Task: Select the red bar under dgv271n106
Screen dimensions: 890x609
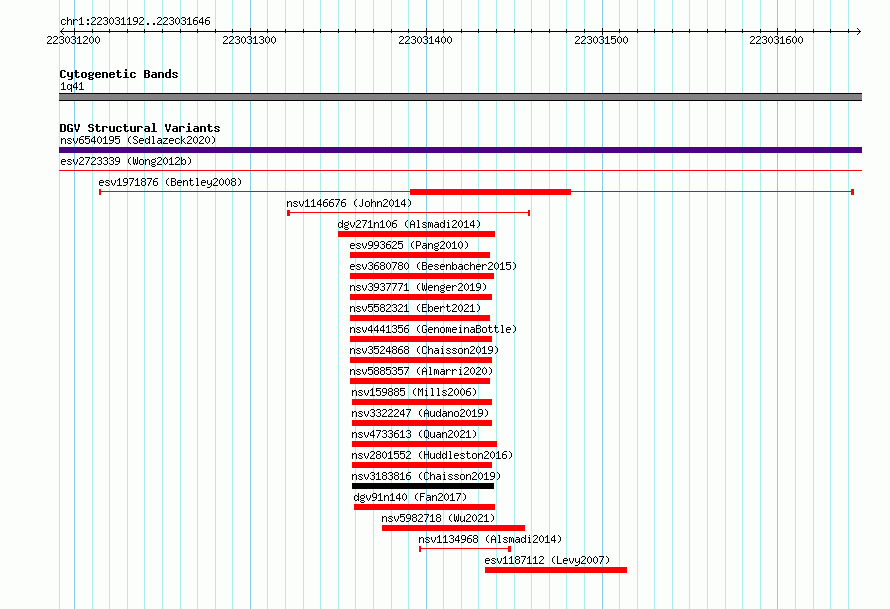Action: [x=416, y=234]
